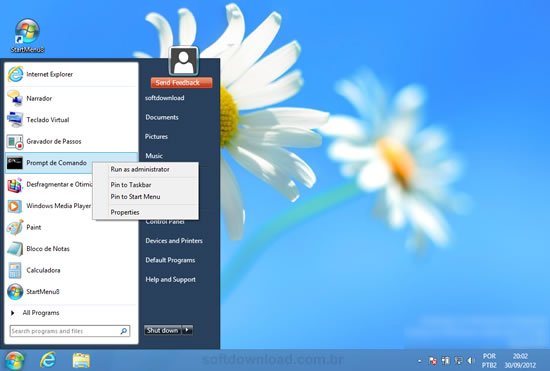This screenshot has width=550, height=371.
Task: Click the Paint text label
Action: click(34, 227)
